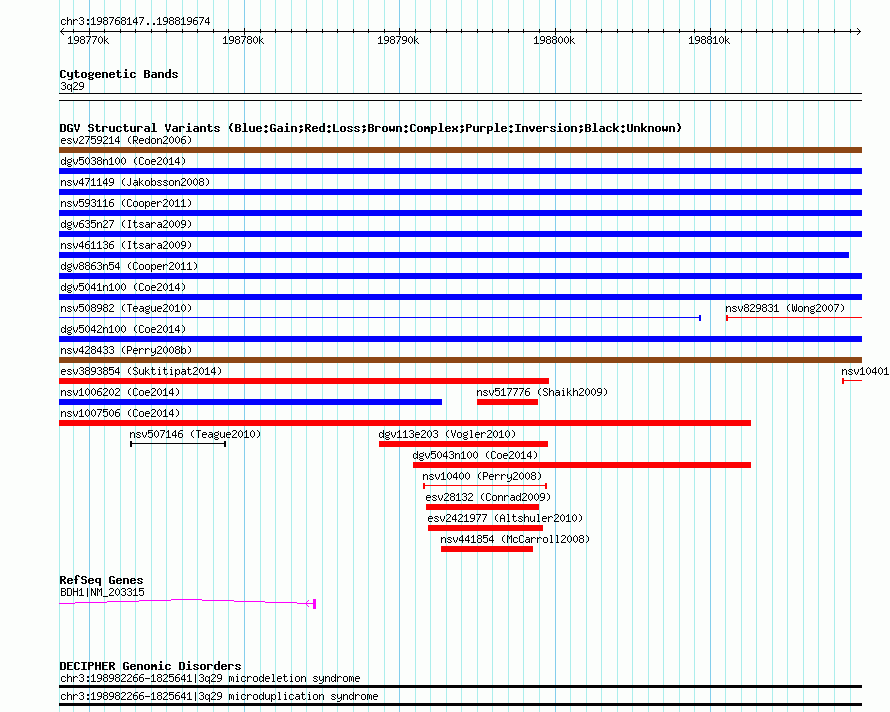Click the esv2759214 (Redon2006) brown variant bar
Image resolution: width=890 pixels, height=712 pixels.
[x=460, y=150]
